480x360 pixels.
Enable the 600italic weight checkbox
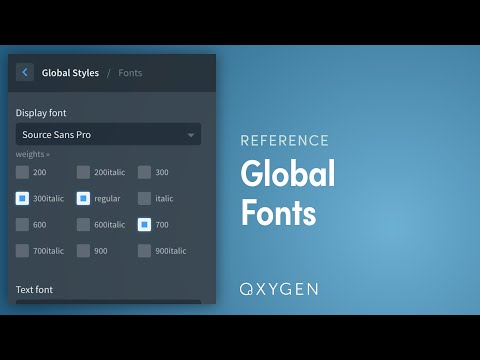tap(83, 225)
